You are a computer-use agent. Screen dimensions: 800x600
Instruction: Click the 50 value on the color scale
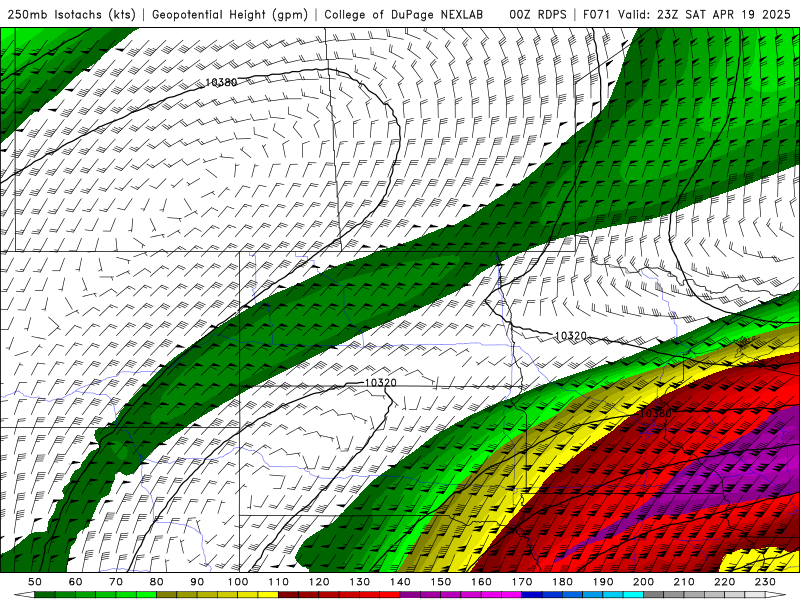pyautogui.click(x=35, y=582)
